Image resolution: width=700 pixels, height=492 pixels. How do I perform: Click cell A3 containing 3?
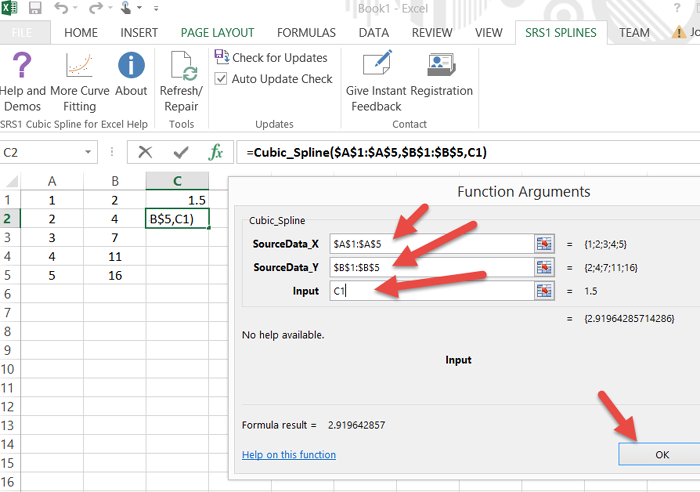(x=52, y=238)
